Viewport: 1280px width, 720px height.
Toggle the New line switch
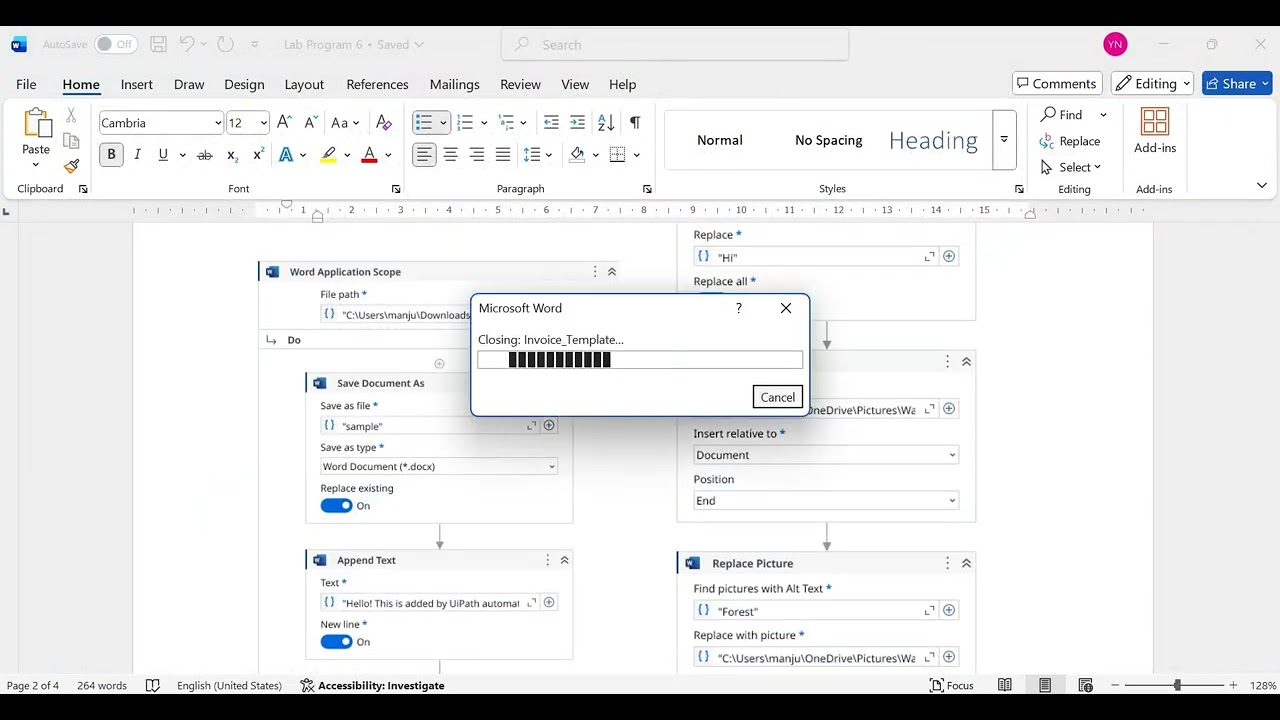pos(336,641)
